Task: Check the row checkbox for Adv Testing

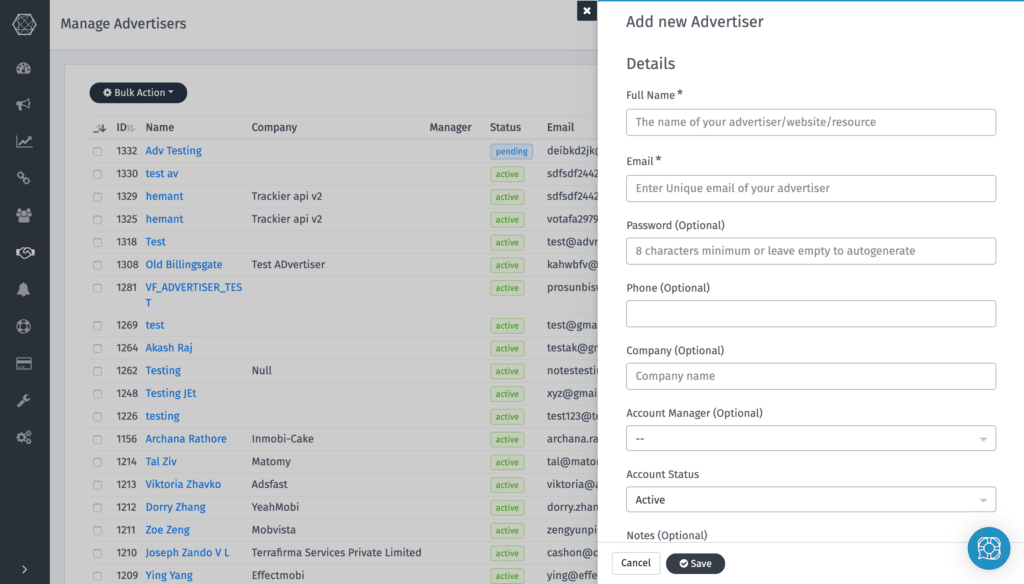Action: 96,151
